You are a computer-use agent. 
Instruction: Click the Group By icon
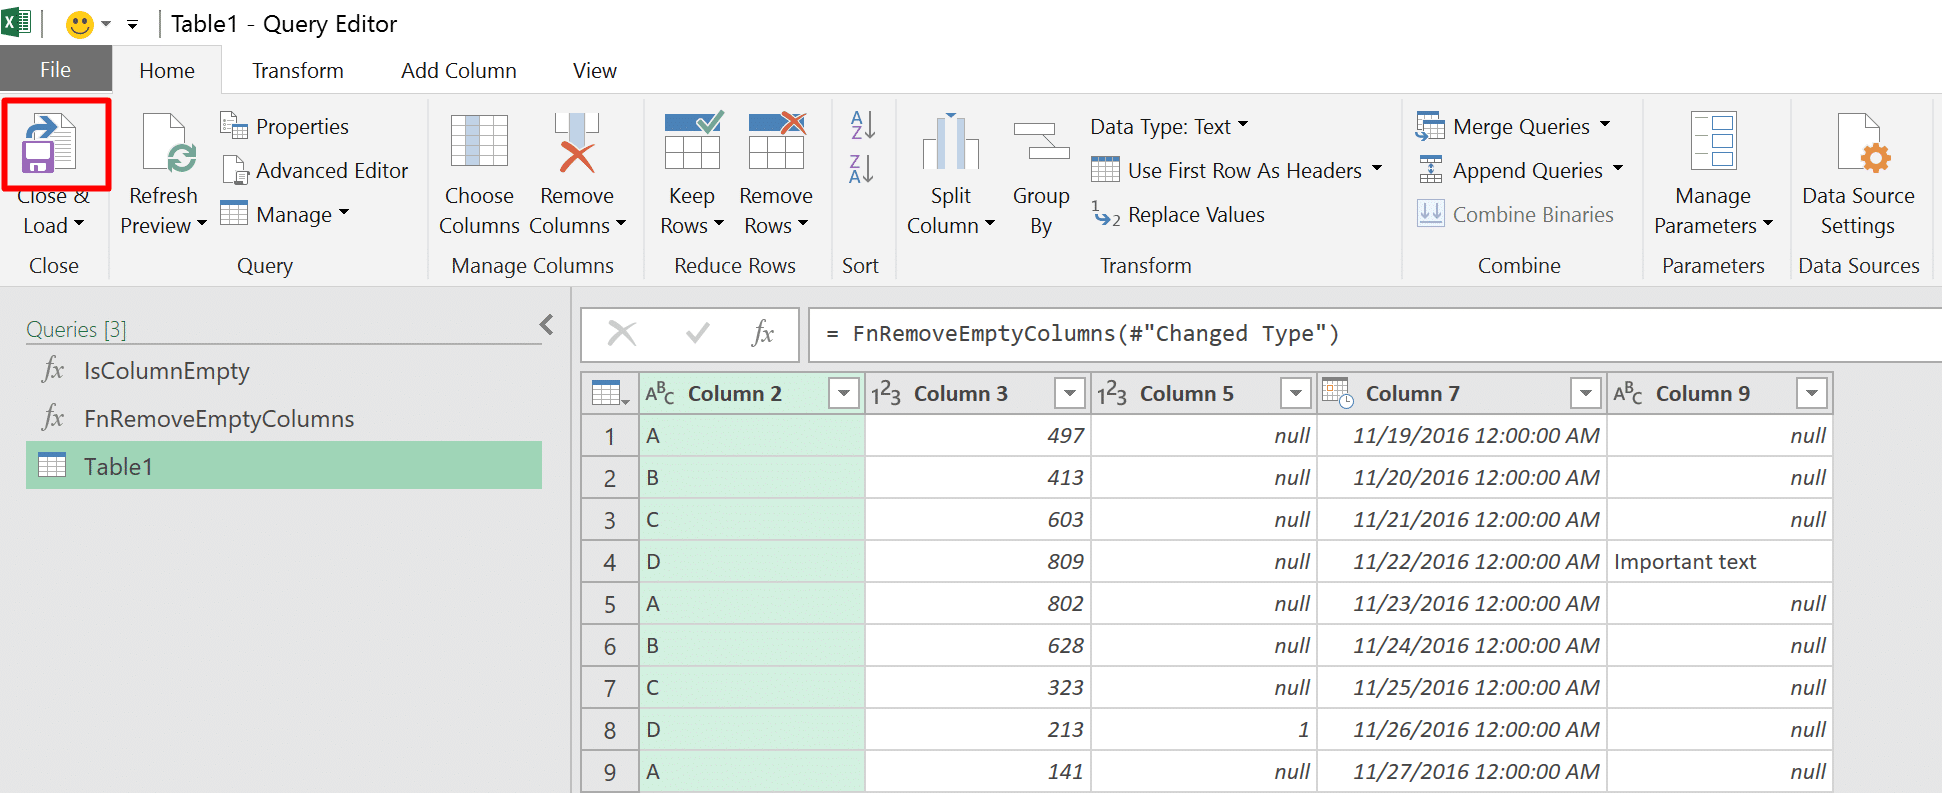pos(1041,141)
